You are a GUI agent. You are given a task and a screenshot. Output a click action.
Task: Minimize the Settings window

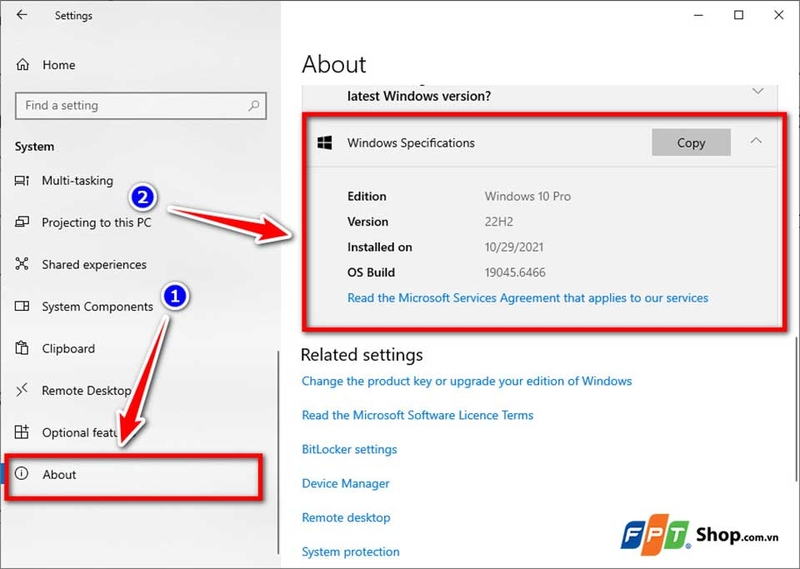[x=698, y=15]
